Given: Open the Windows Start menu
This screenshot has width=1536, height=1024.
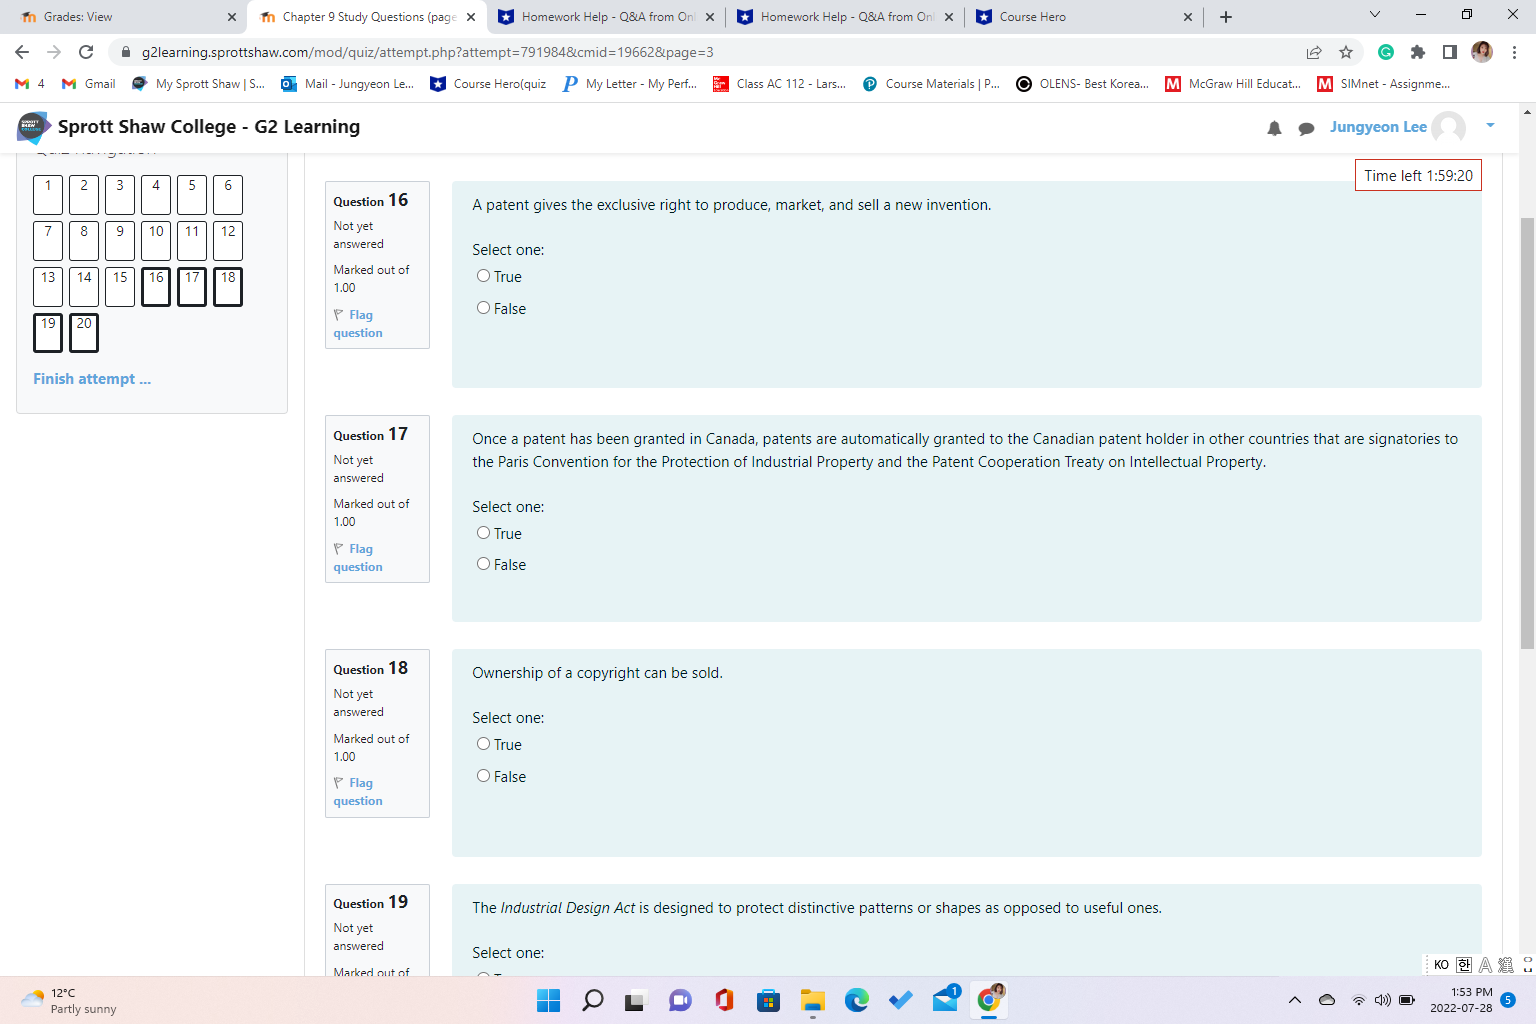Looking at the screenshot, I should click(x=548, y=1000).
